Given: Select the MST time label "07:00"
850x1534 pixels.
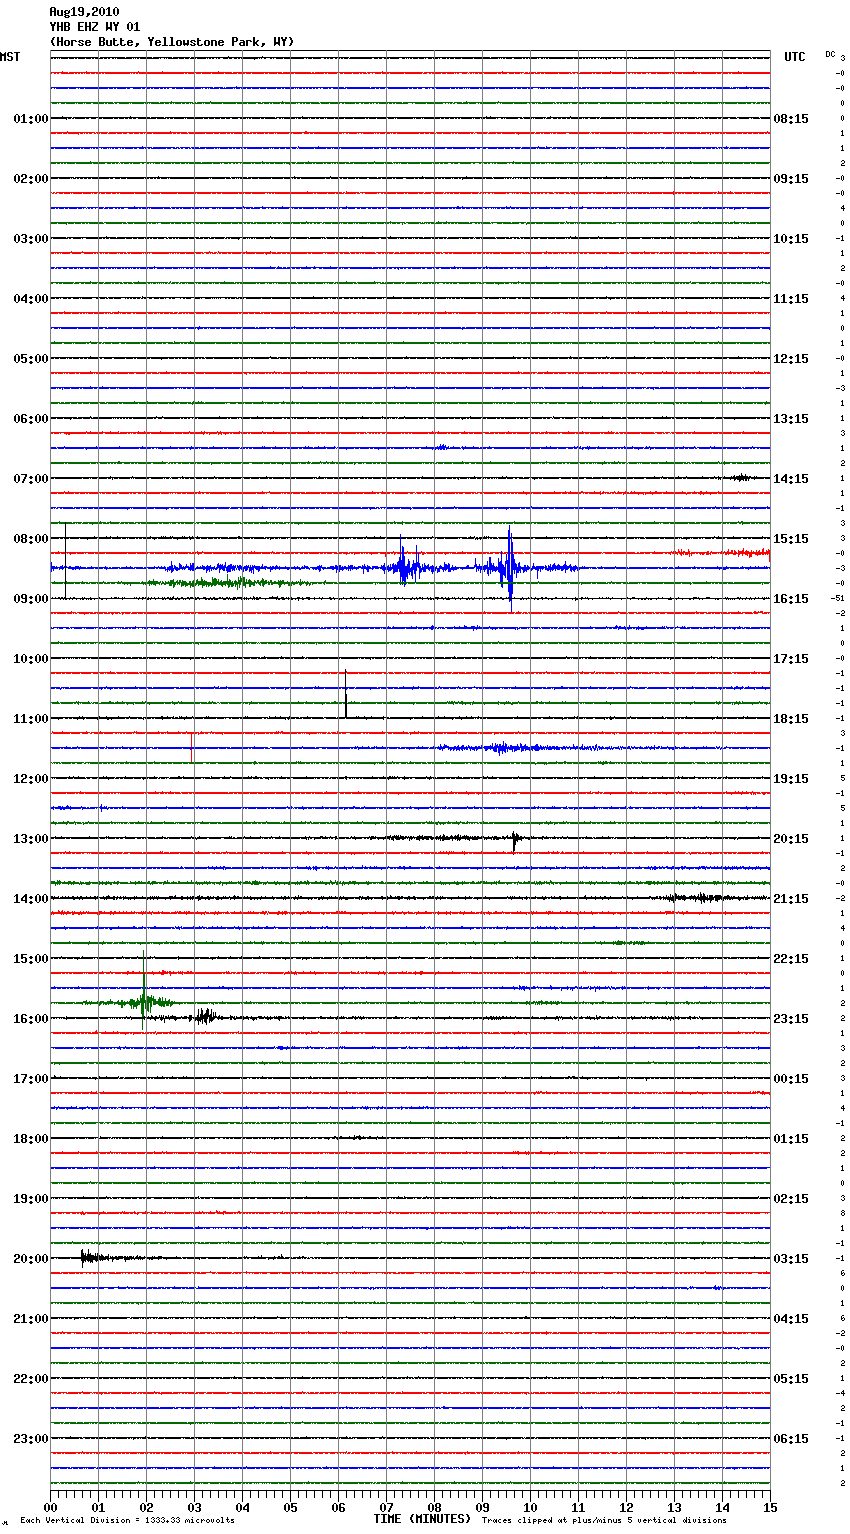Looking at the screenshot, I should click(31, 479).
